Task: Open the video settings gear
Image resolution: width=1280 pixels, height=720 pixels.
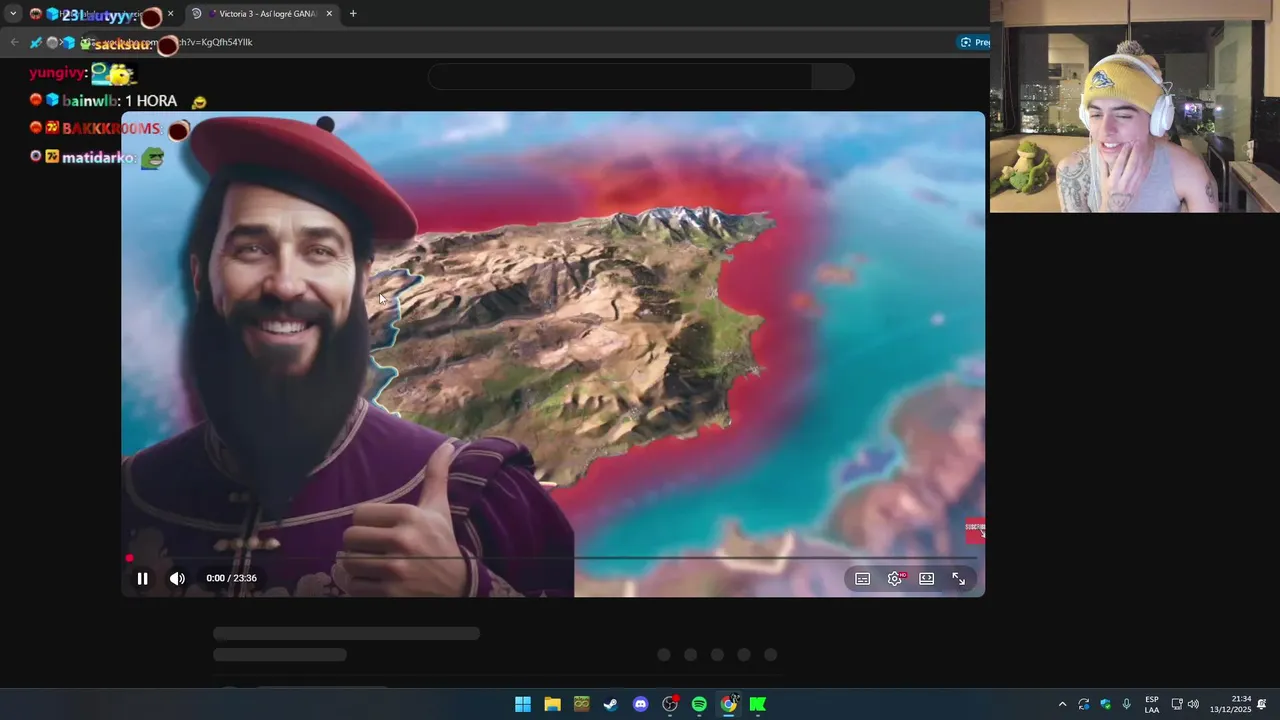Action: [895, 579]
